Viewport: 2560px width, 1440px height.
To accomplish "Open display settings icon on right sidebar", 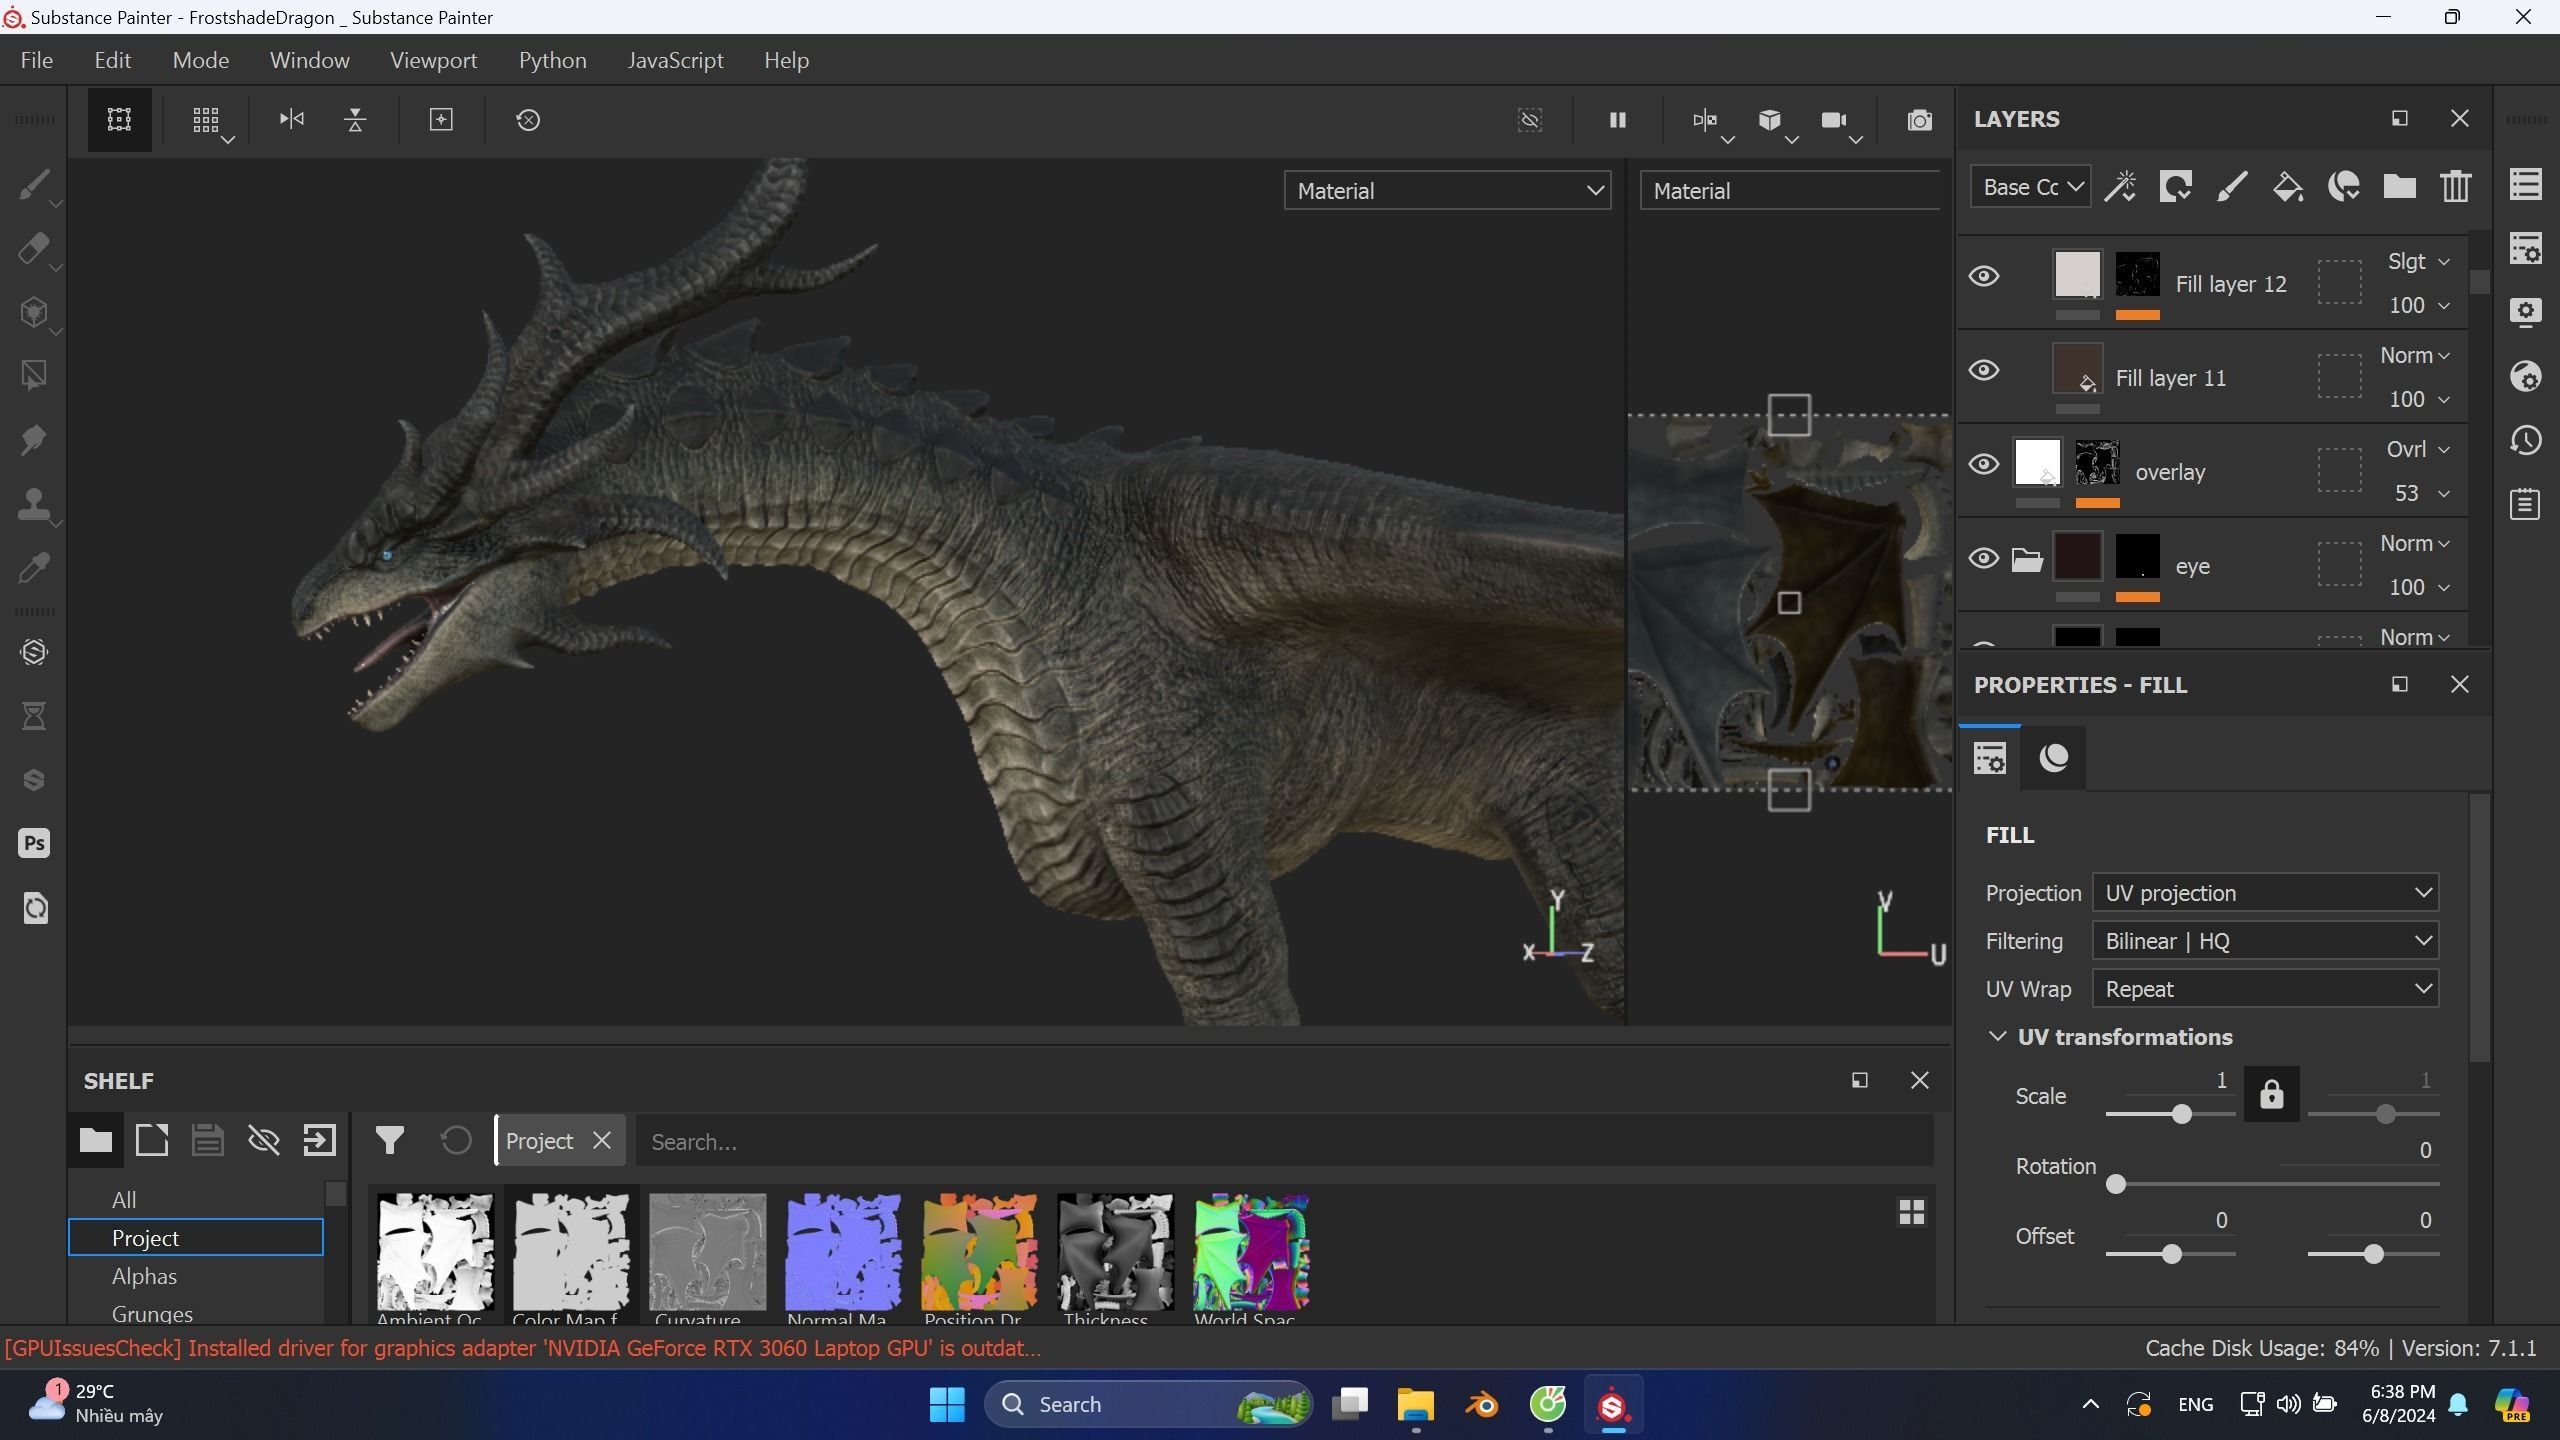I will [x=2526, y=312].
